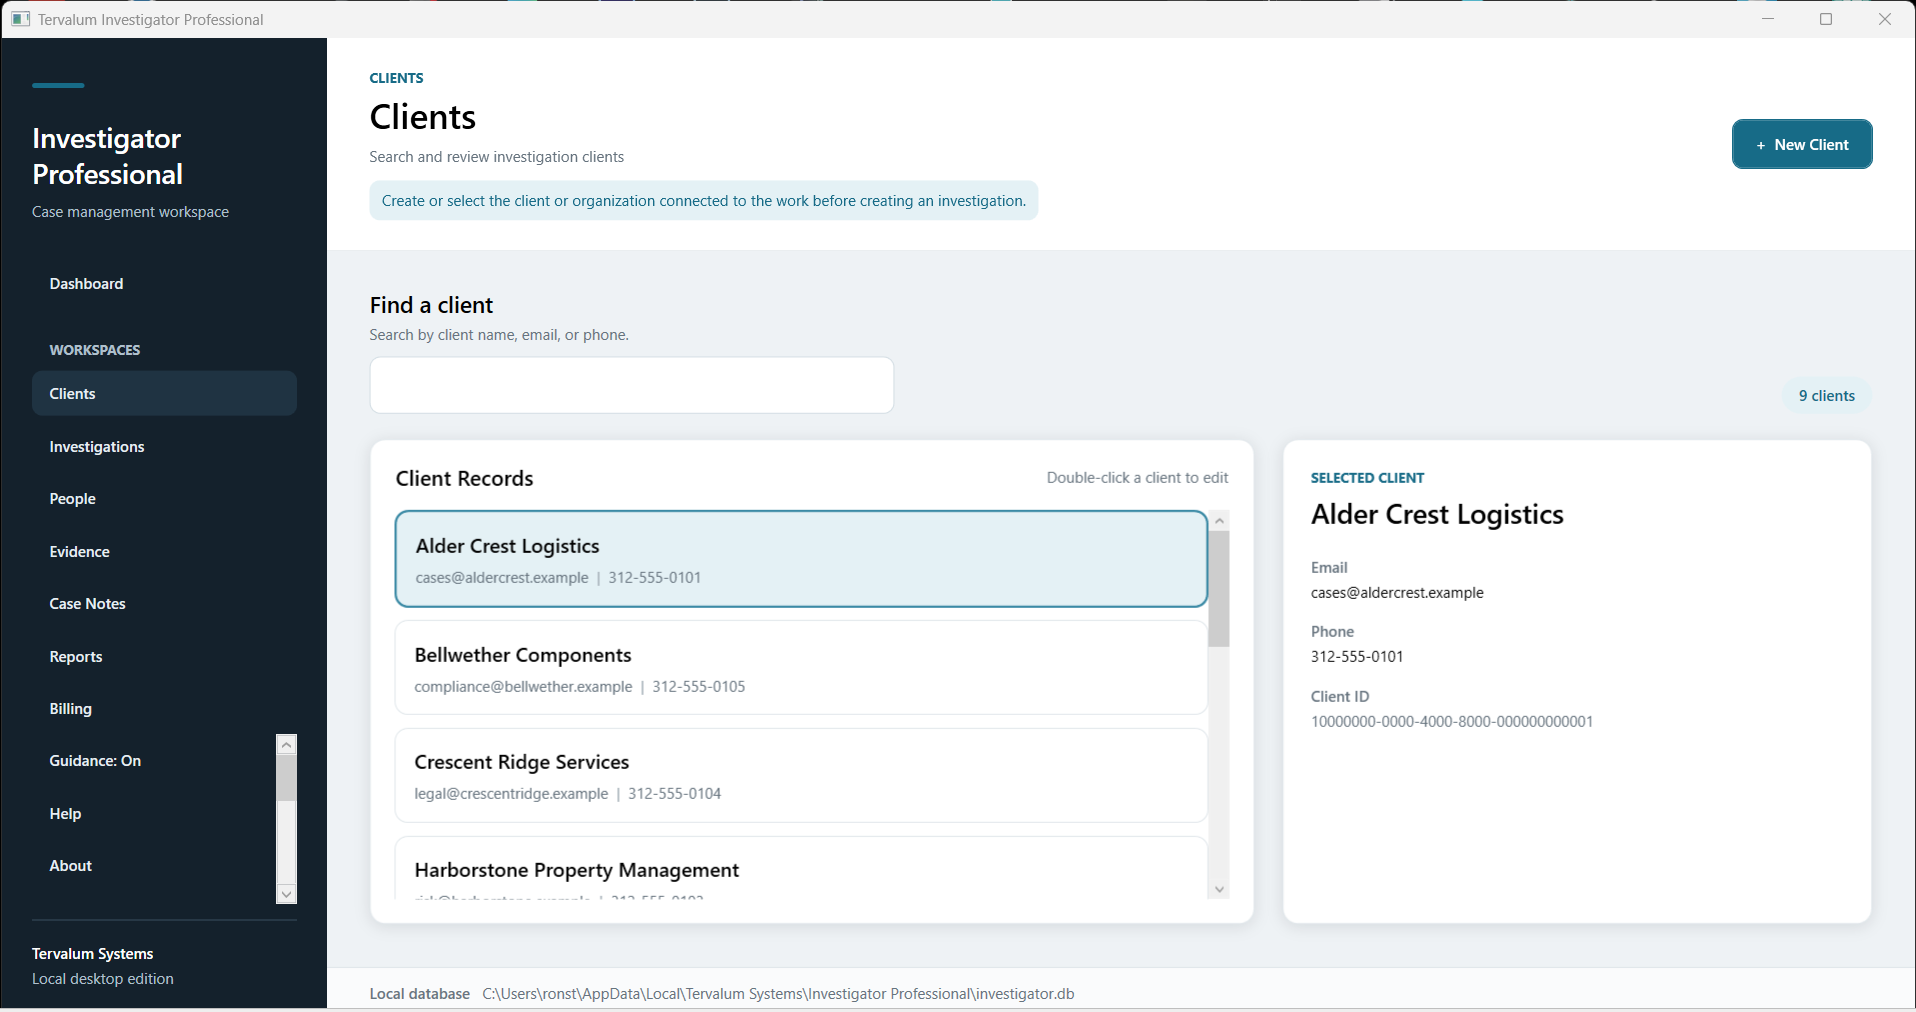This screenshot has width=1916, height=1012.
Task: Click the 'Case management workspace' subtitle
Action: coord(130,211)
